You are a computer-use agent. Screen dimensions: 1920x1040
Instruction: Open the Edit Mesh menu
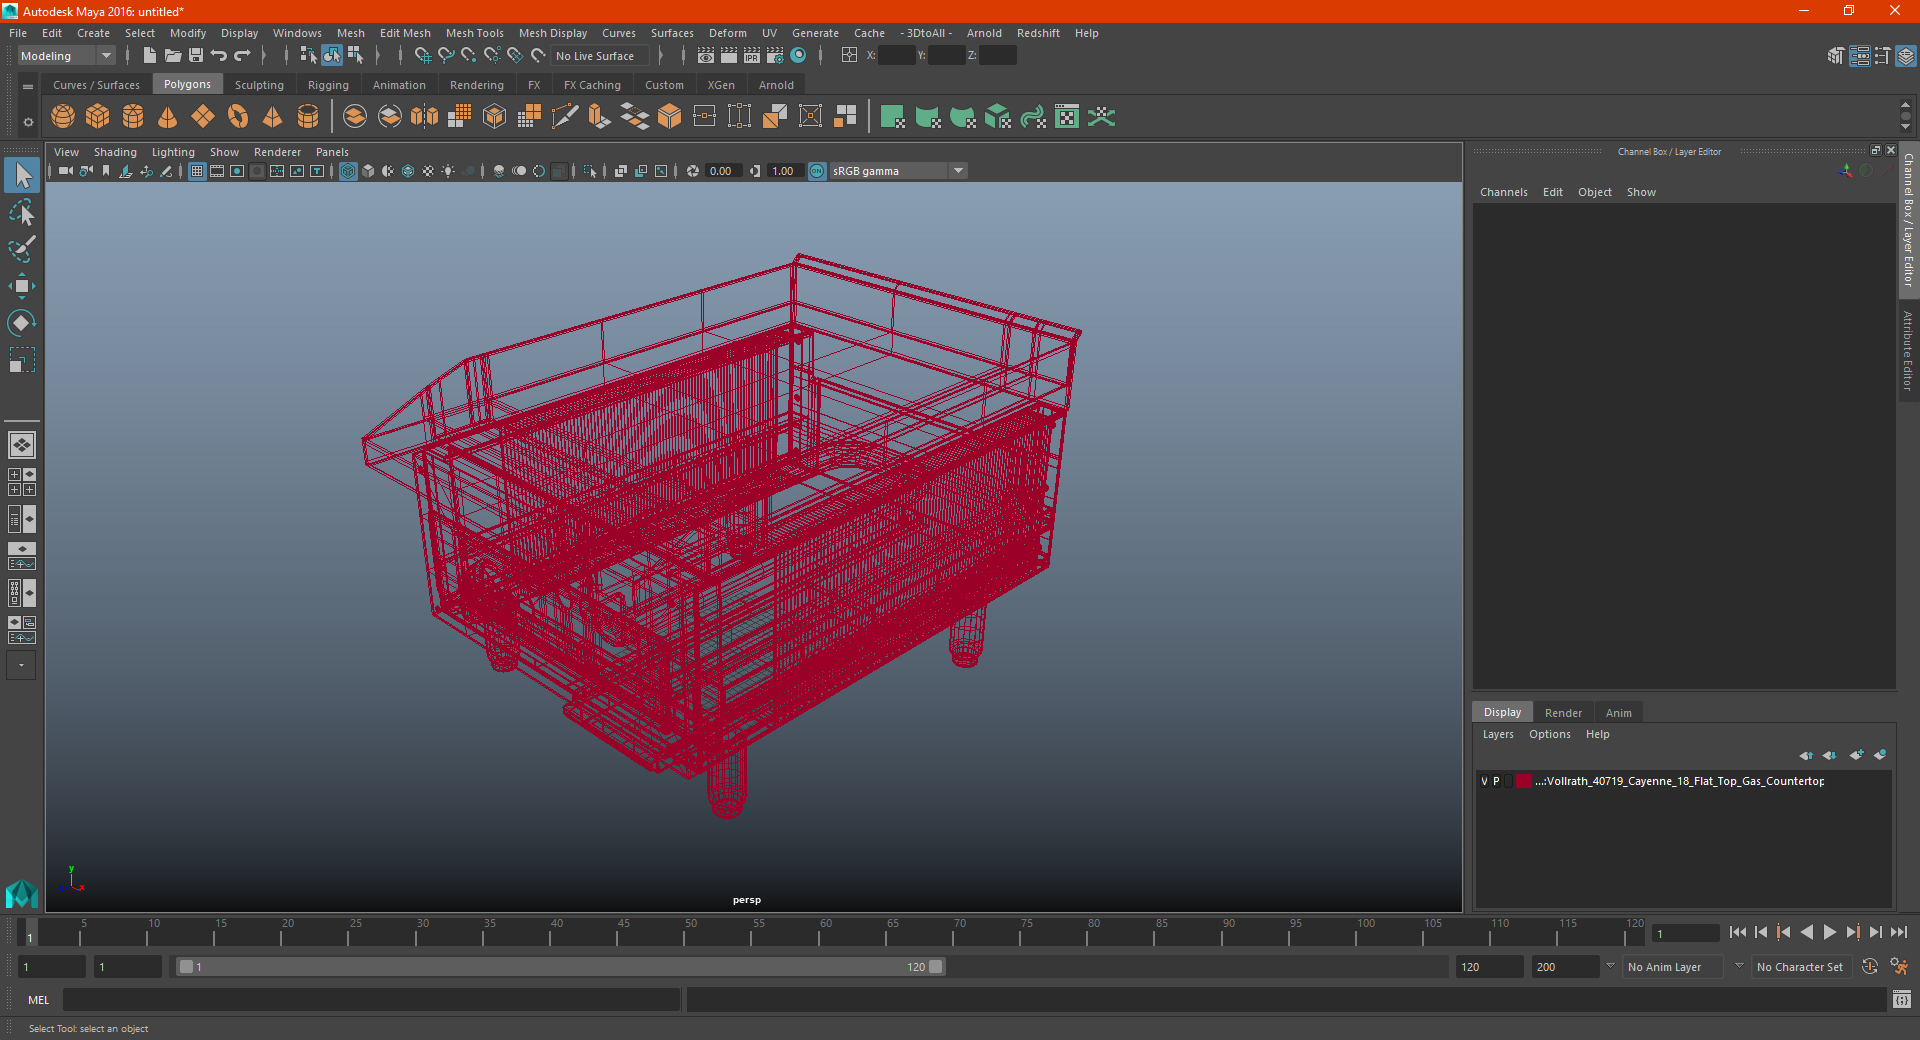click(x=405, y=33)
